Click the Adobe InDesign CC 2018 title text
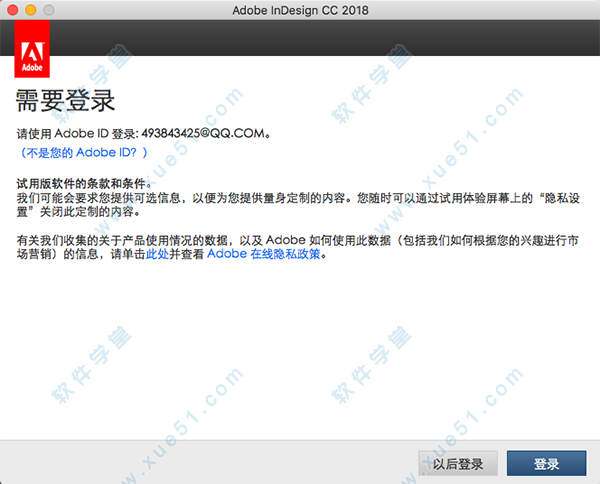This screenshot has width=600, height=484. pos(300,10)
